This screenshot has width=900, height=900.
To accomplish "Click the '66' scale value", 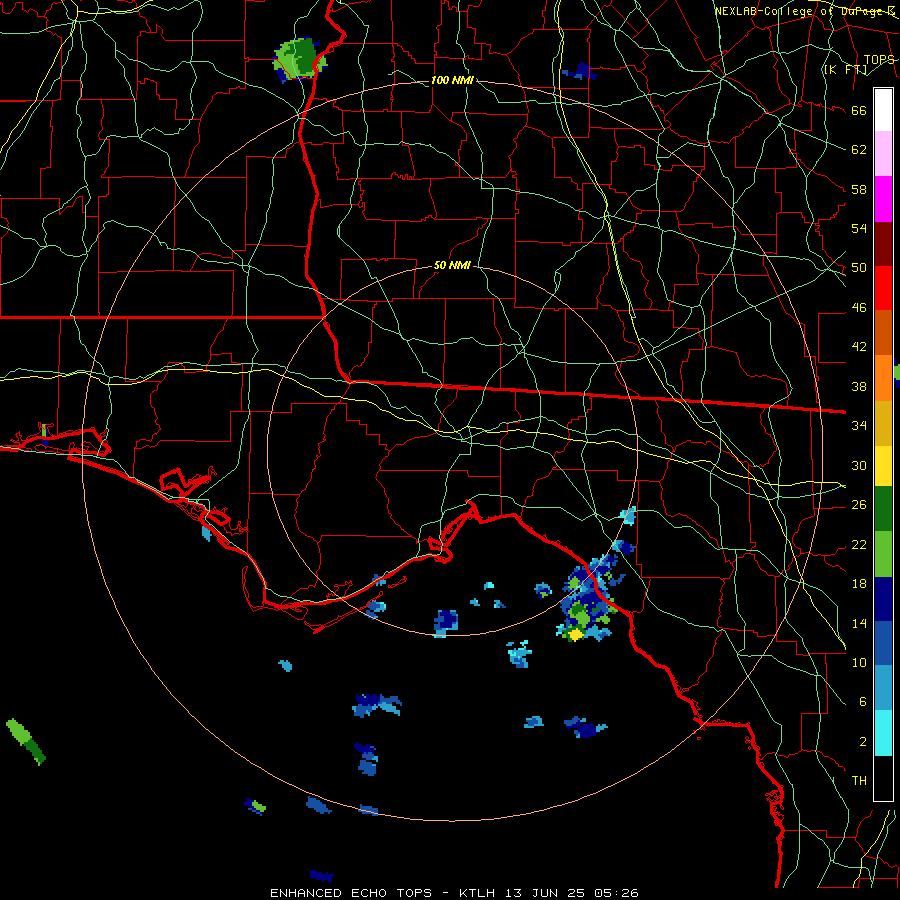I will (x=859, y=110).
